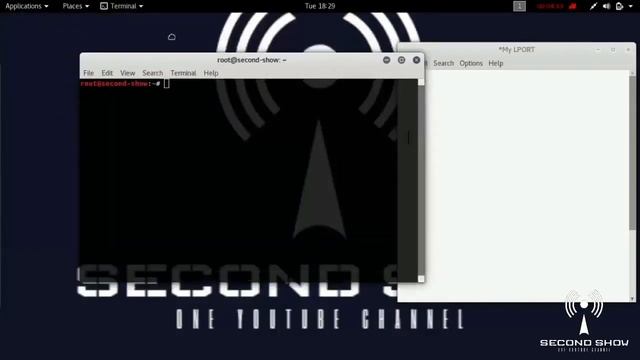Image resolution: width=640 pixels, height=360 pixels.
Task: Open Help menu in My LPORT editor
Action: 496,63
